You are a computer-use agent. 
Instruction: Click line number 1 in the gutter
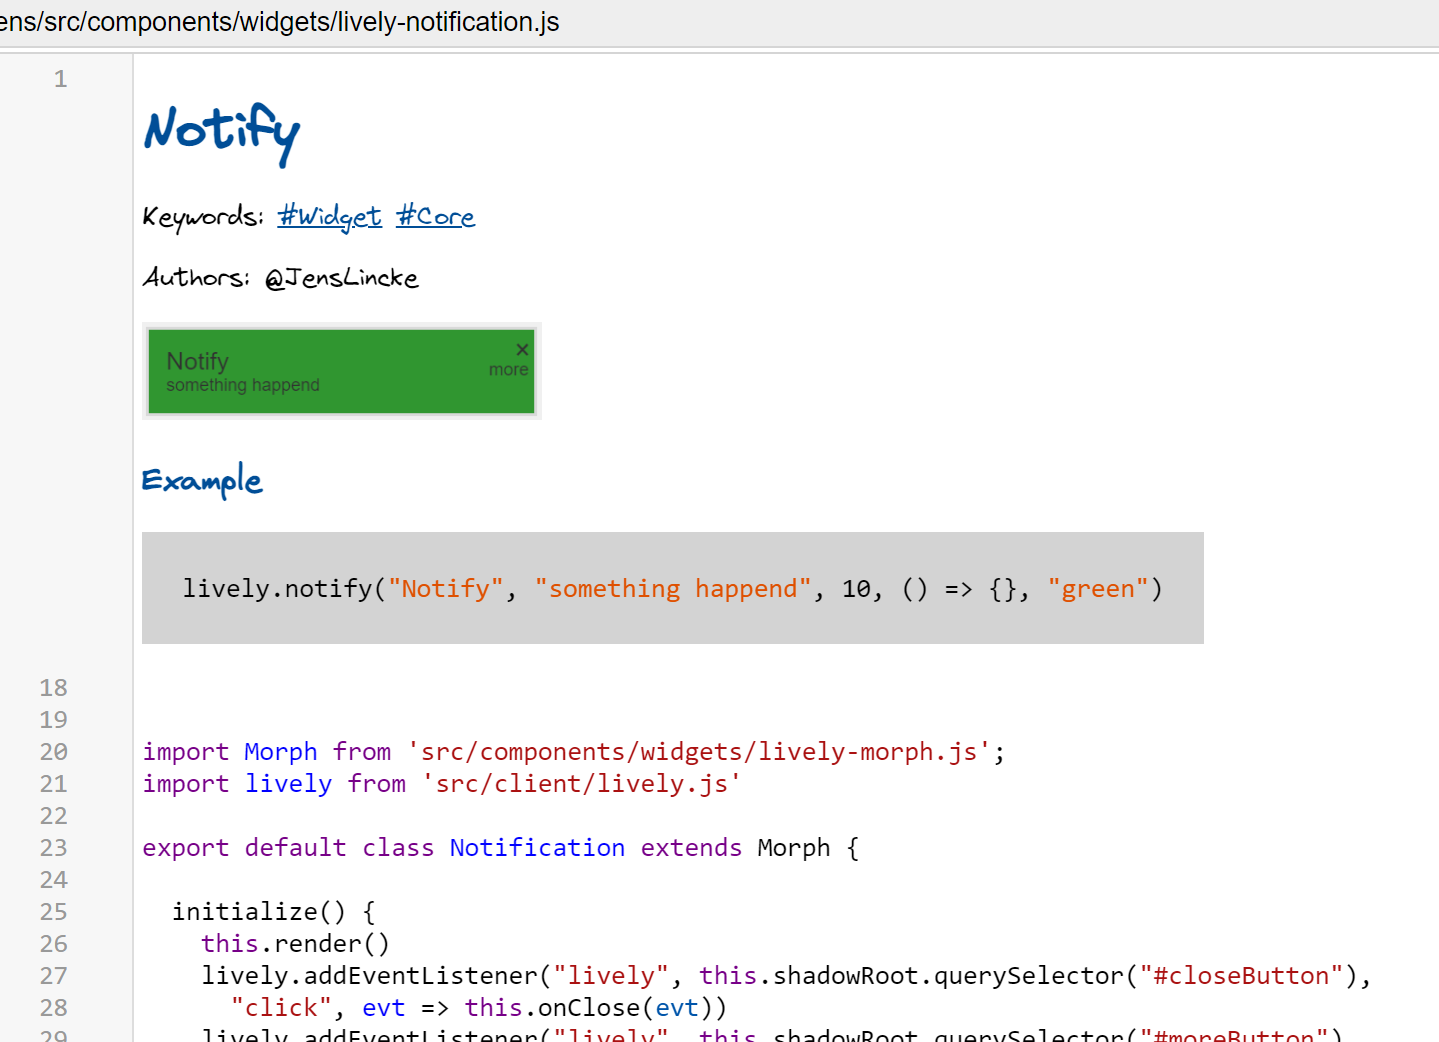click(x=61, y=79)
